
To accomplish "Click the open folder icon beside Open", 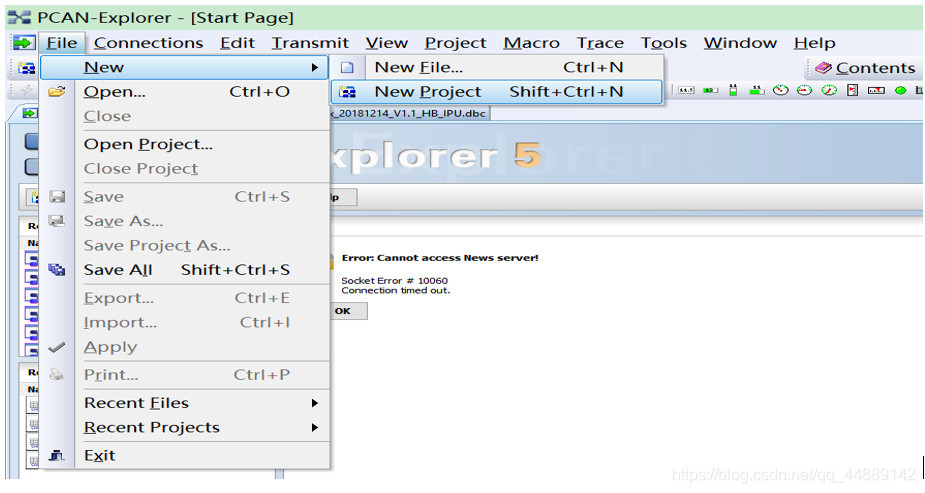I will click(57, 91).
